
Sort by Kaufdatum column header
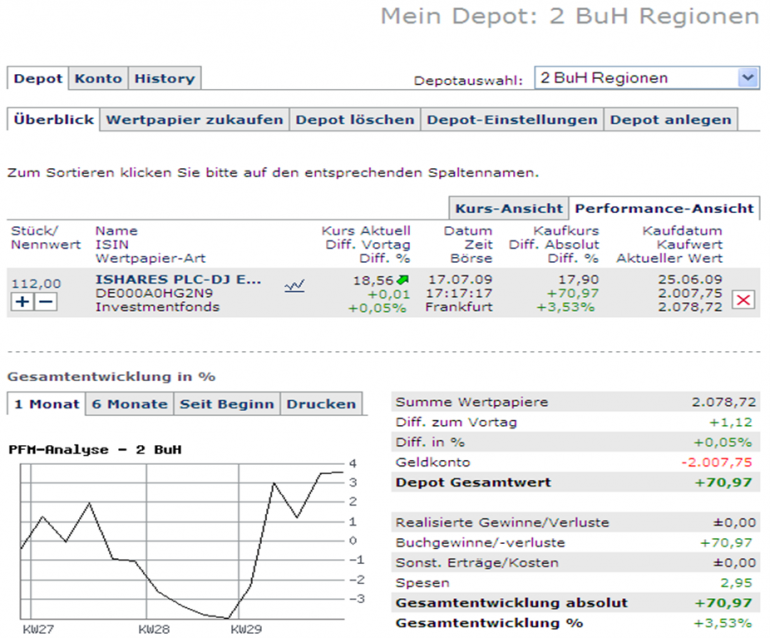click(x=682, y=231)
